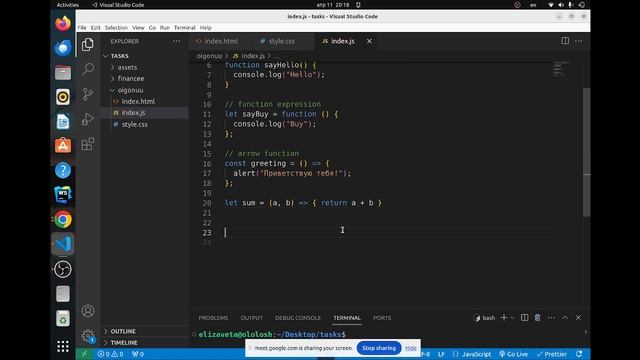Close the terminal panel
This screenshot has height=360, width=640.
point(578,318)
